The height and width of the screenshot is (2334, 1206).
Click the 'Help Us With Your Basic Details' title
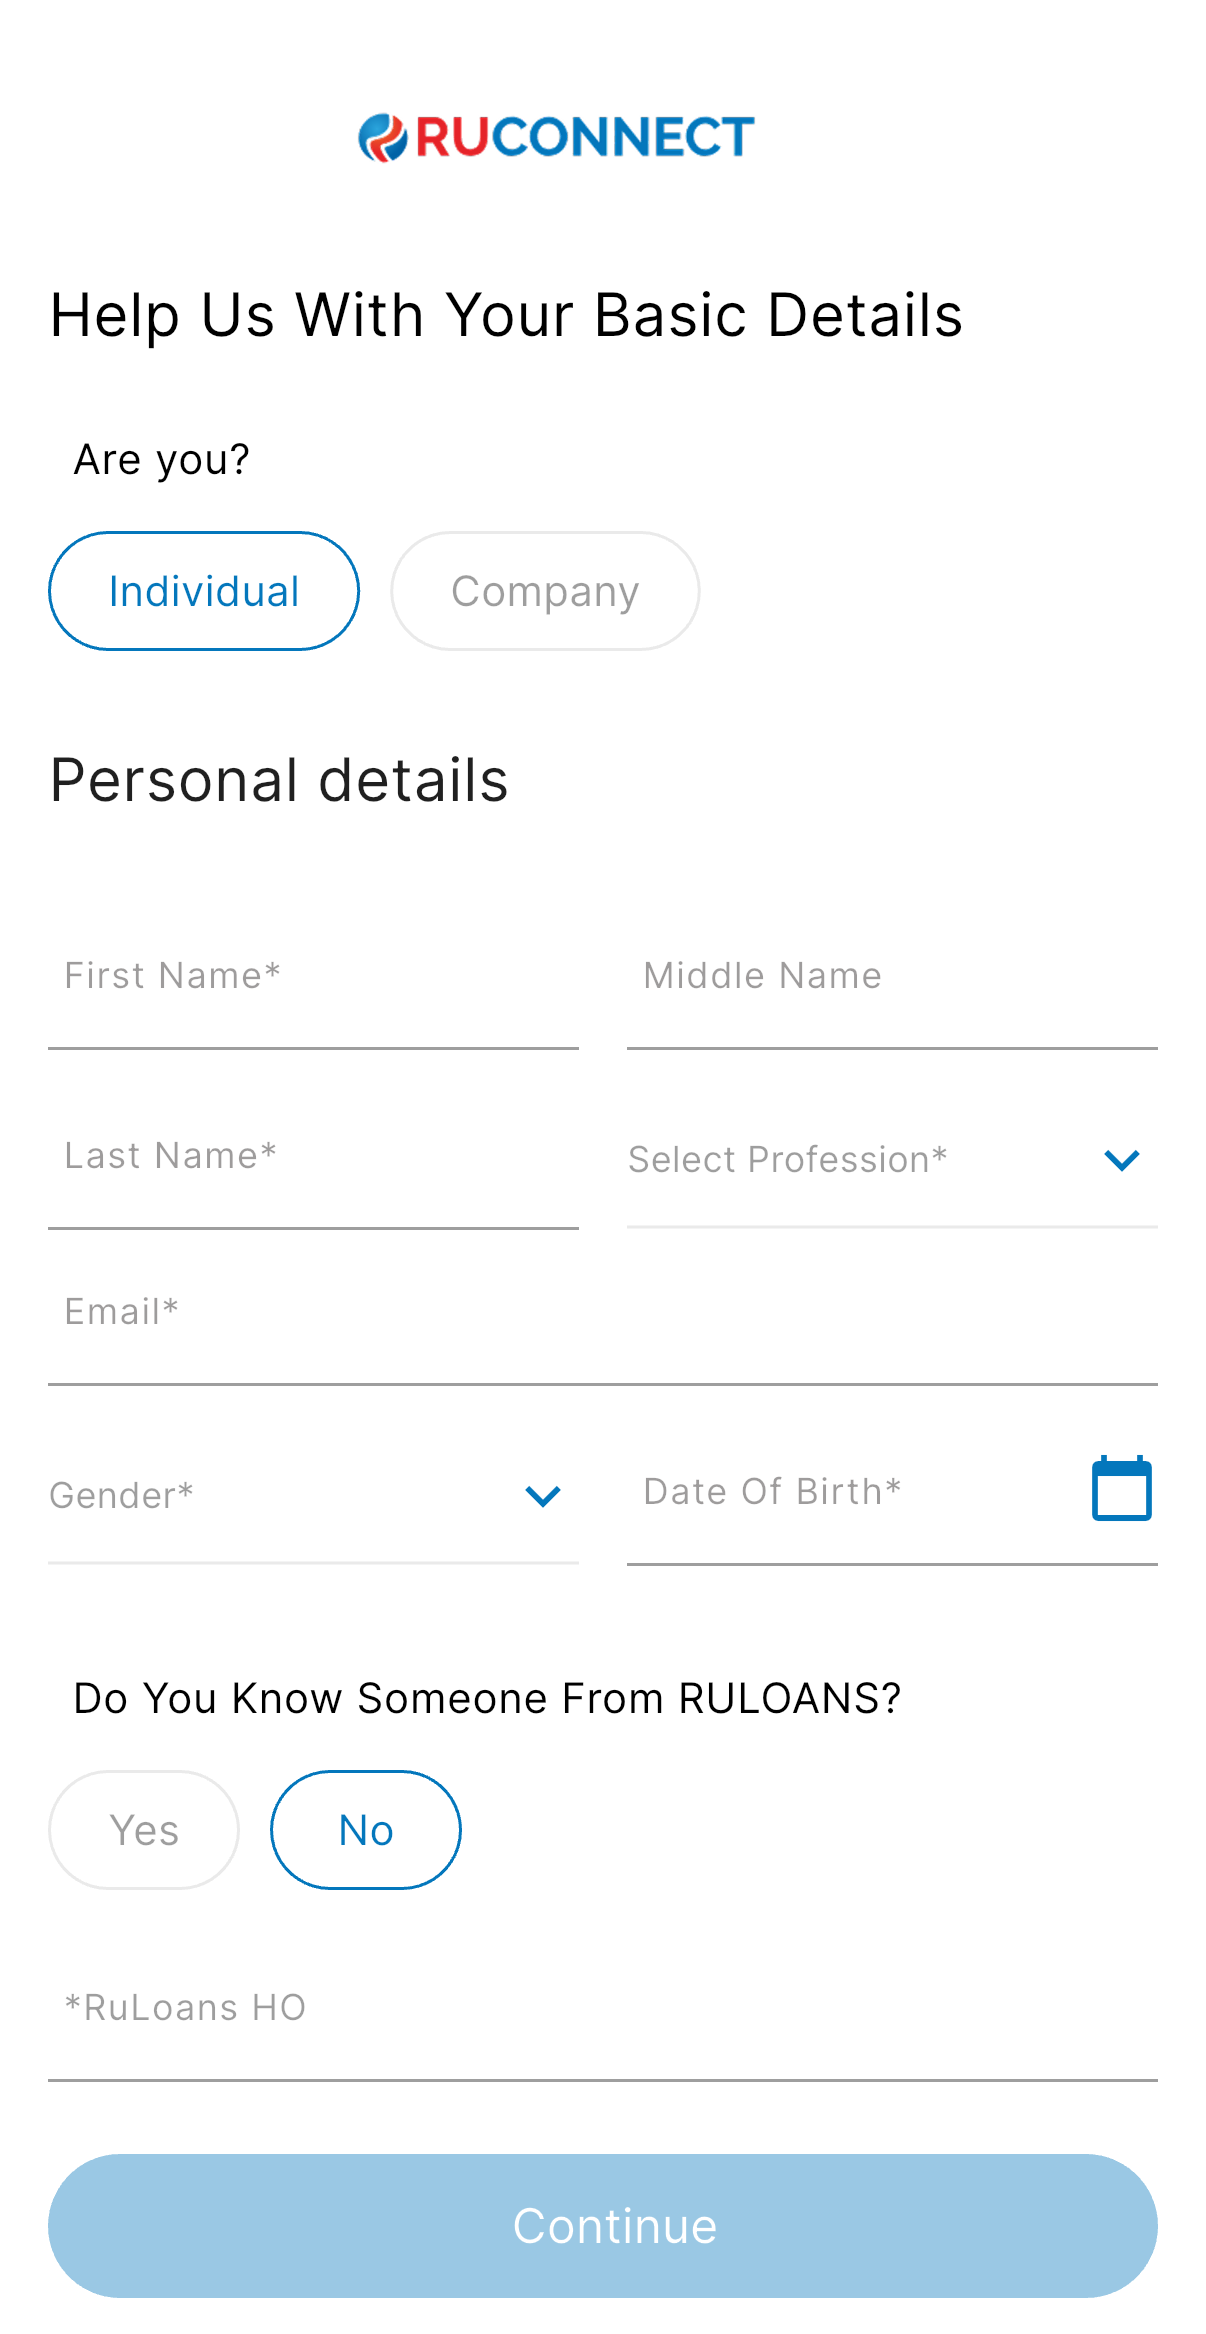[506, 316]
